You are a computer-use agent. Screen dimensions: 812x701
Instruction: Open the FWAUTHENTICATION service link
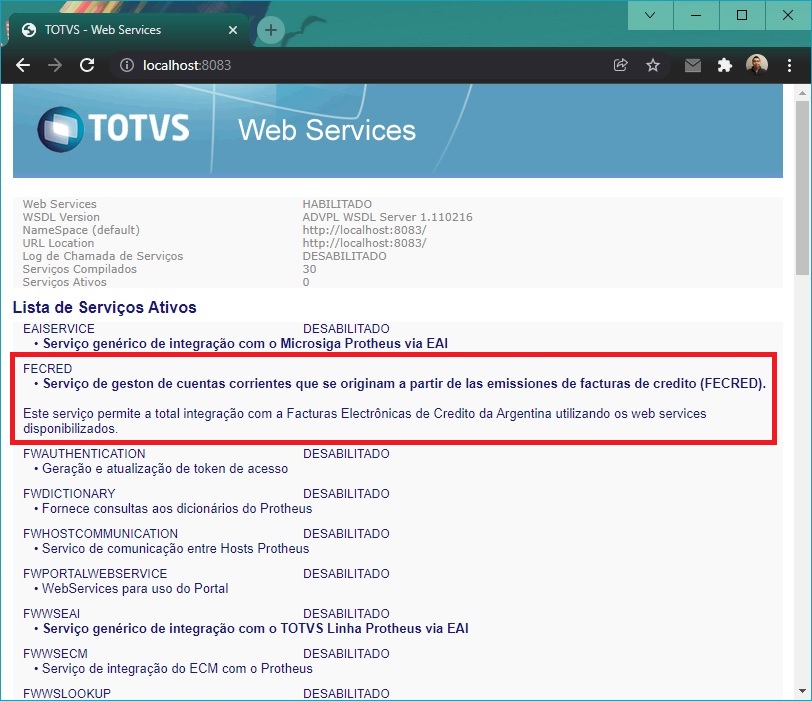click(x=84, y=454)
